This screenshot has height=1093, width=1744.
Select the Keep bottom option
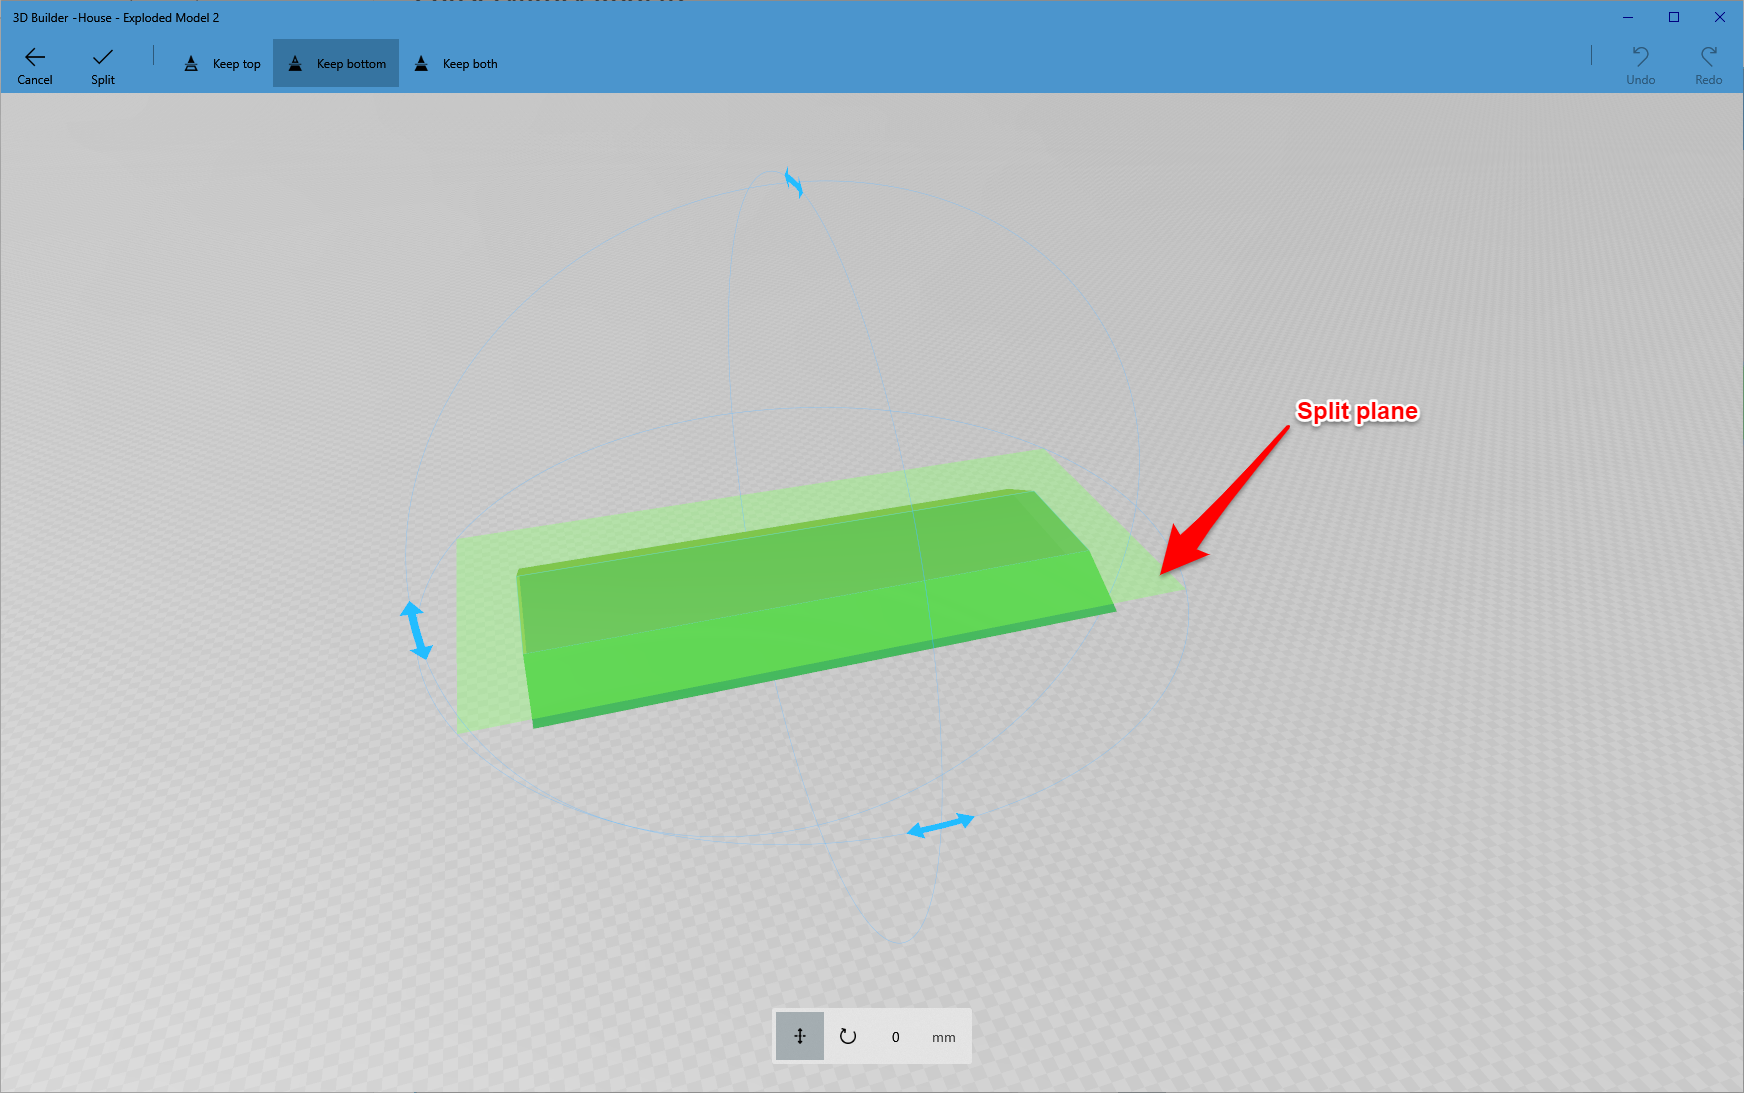pos(336,64)
